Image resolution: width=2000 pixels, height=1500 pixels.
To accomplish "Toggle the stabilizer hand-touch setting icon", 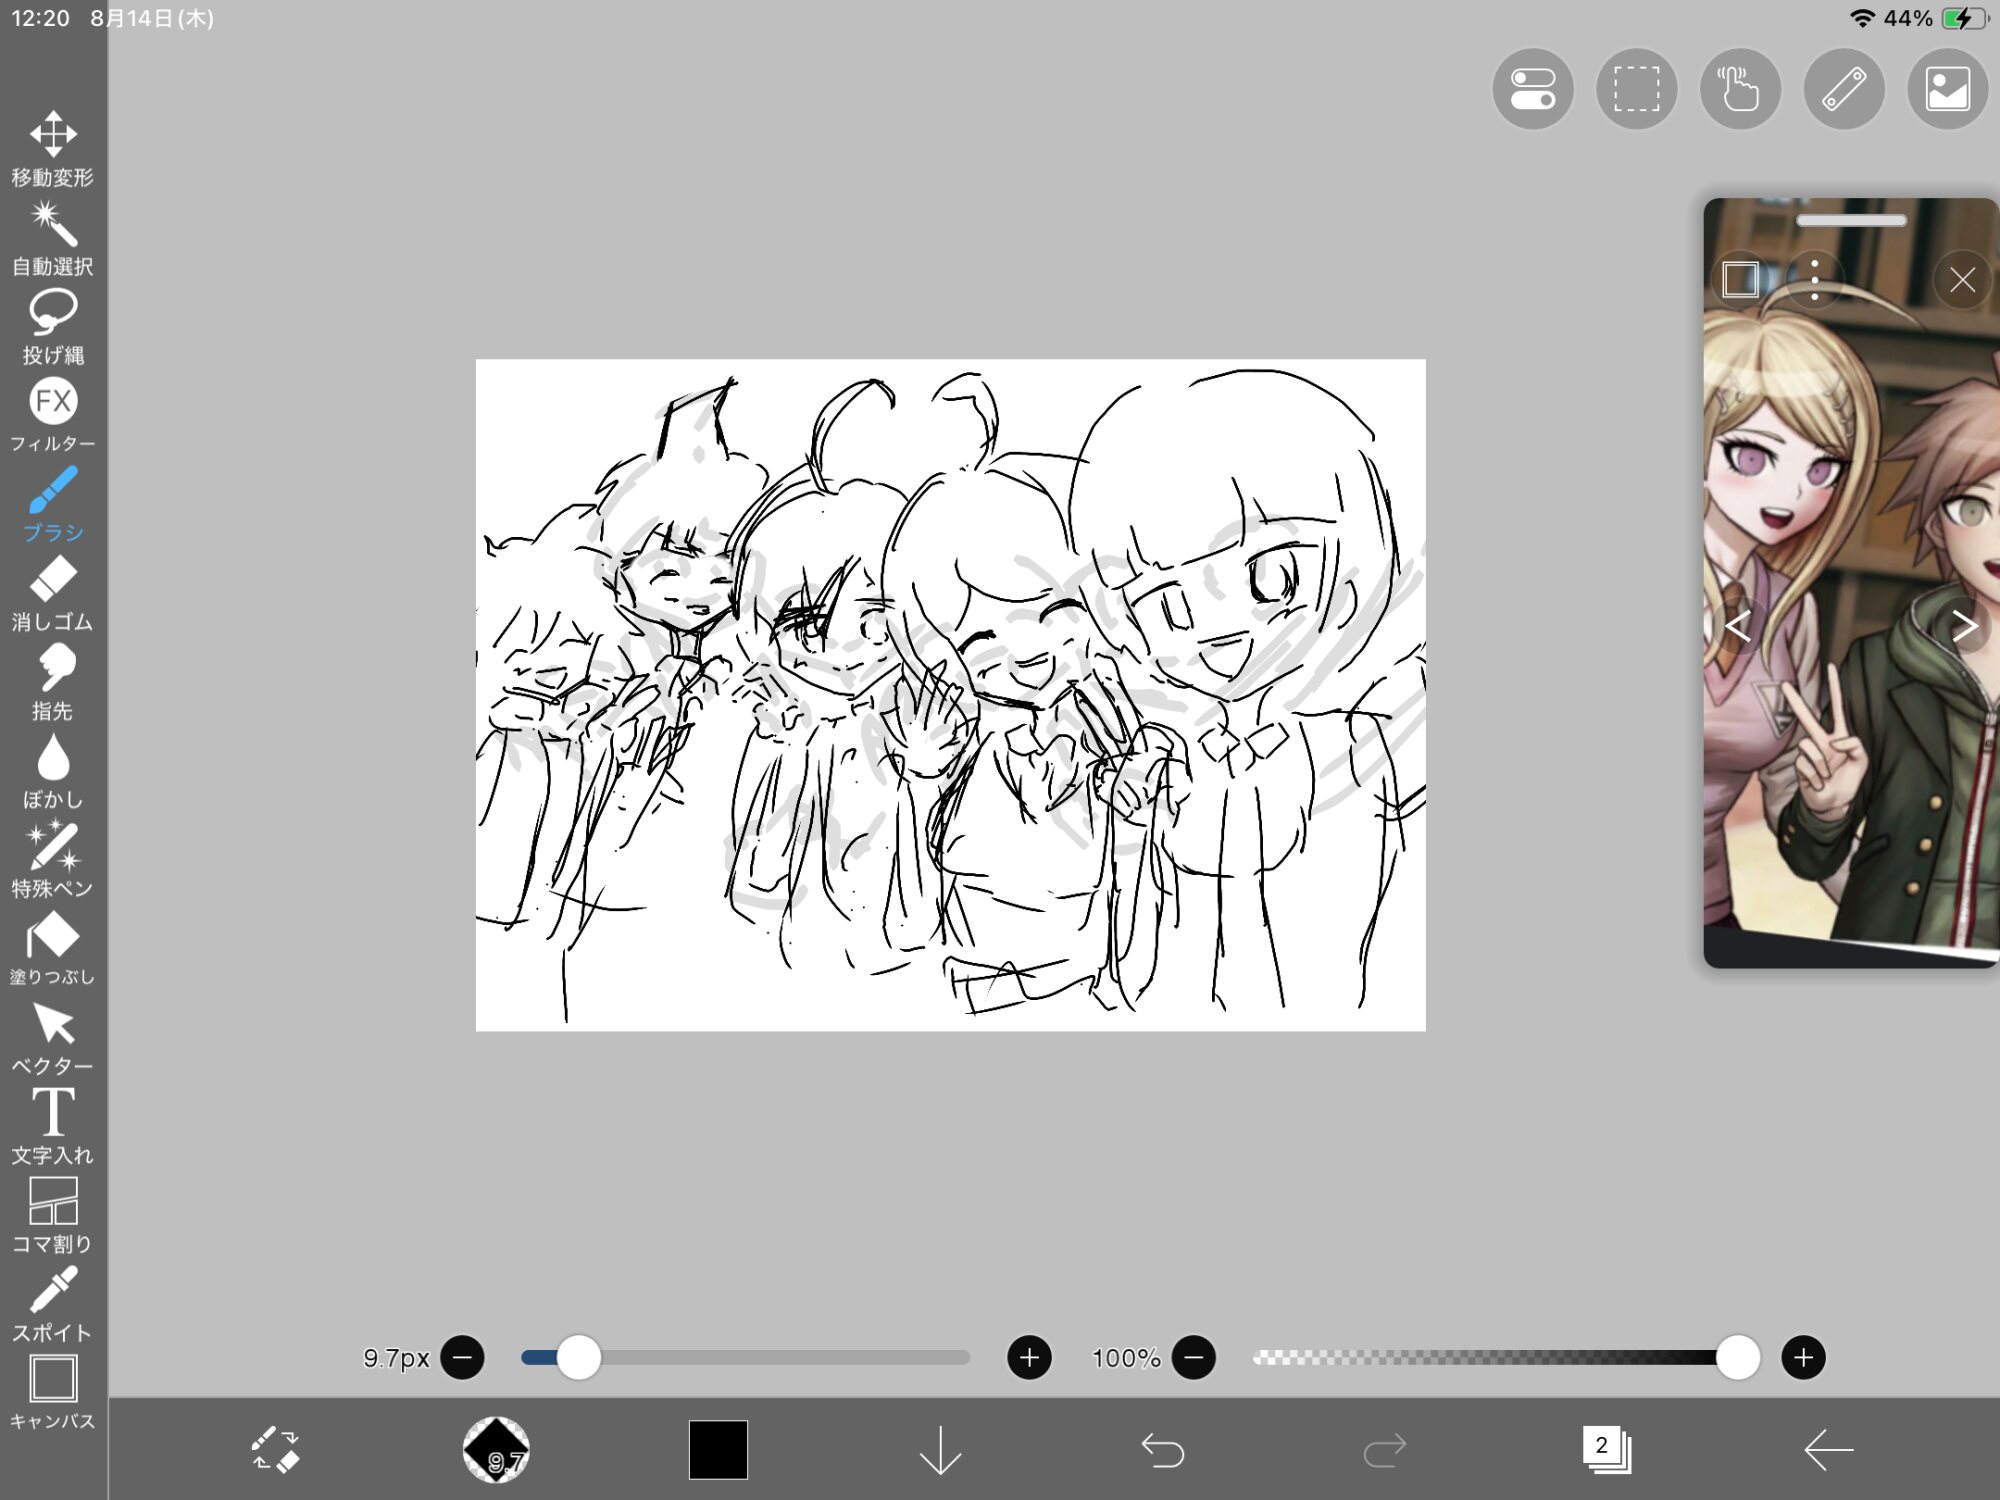I will (x=1740, y=89).
